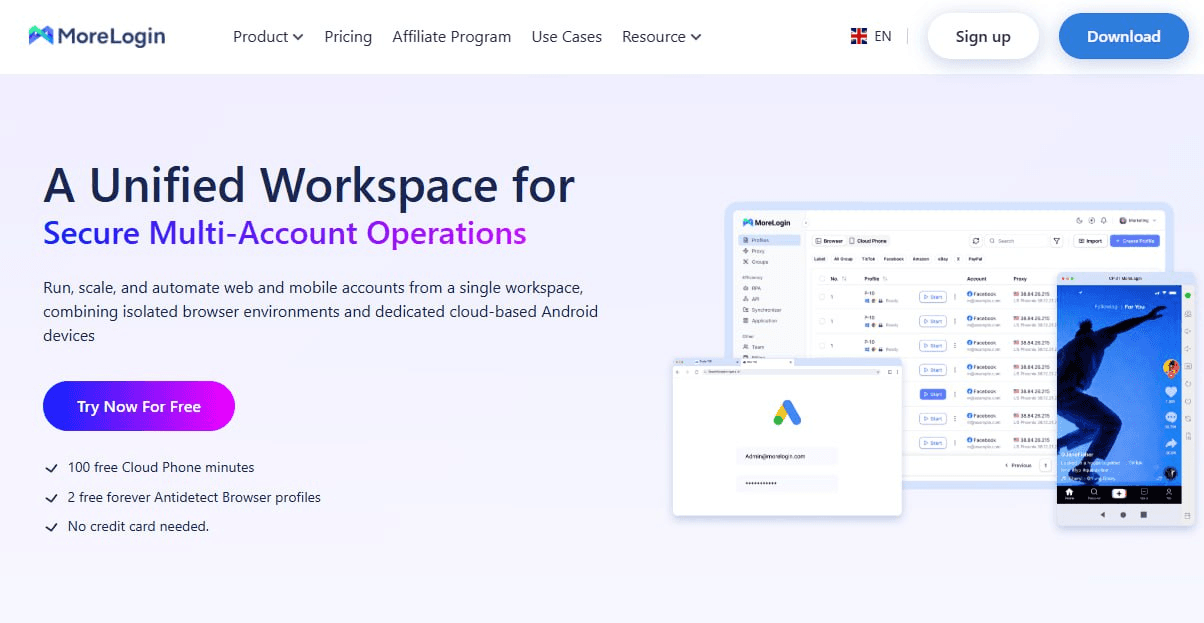This screenshot has width=1204, height=623.
Task: Click the filter funnel icon in preview
Action: (1057, 241)
